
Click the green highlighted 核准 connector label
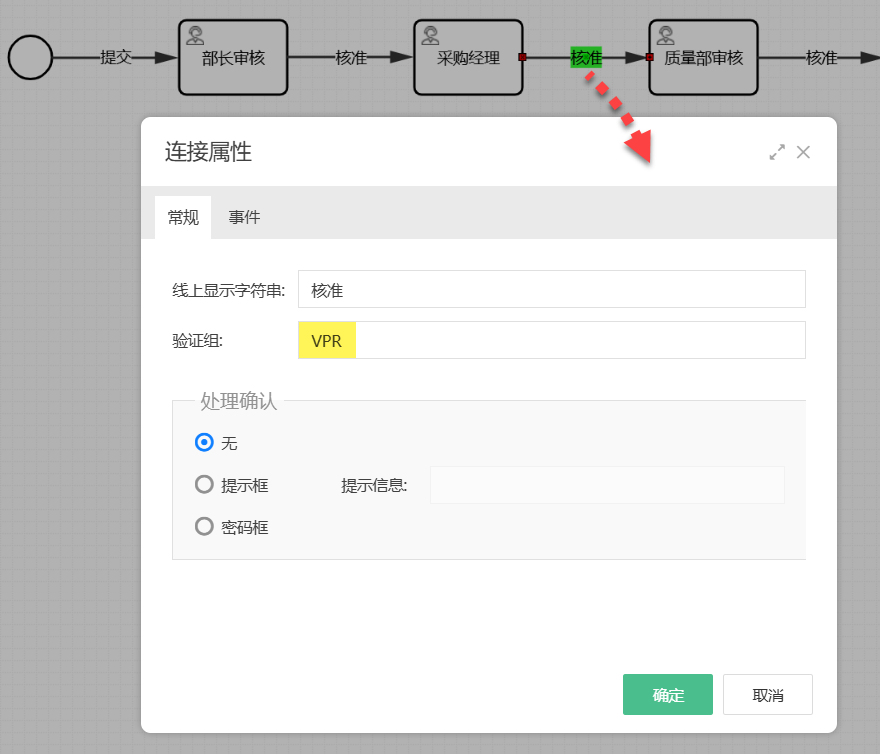pyautogui.click(x=585, y=58)
